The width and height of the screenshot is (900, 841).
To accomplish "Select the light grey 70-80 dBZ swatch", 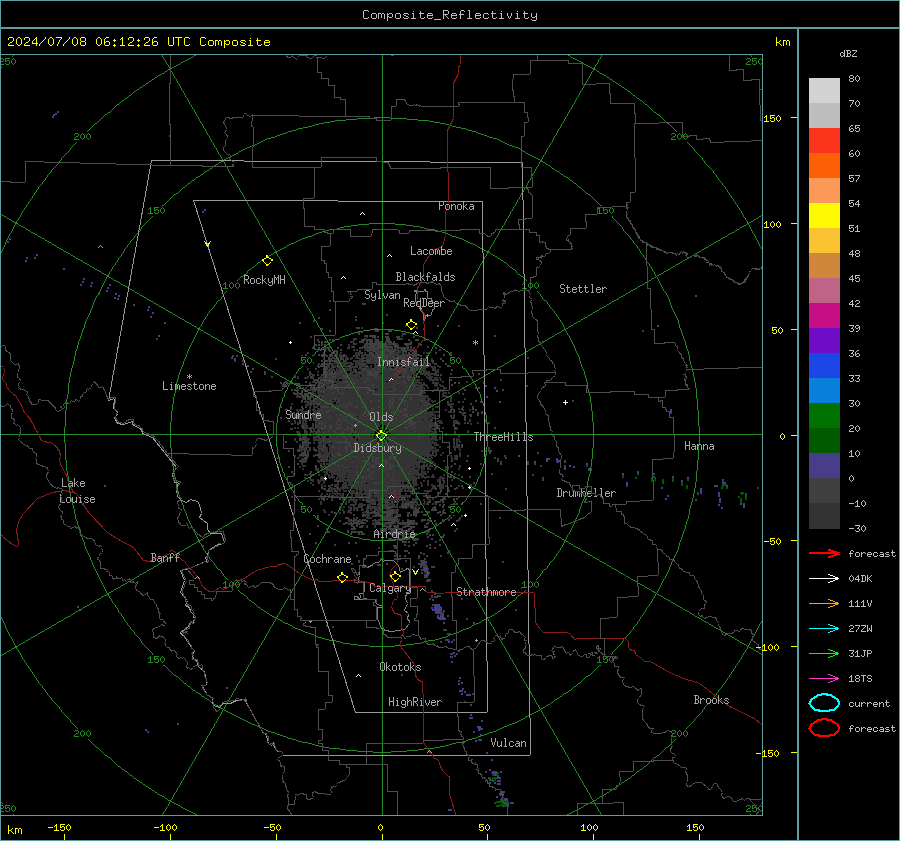I will [x=824, y=90].
